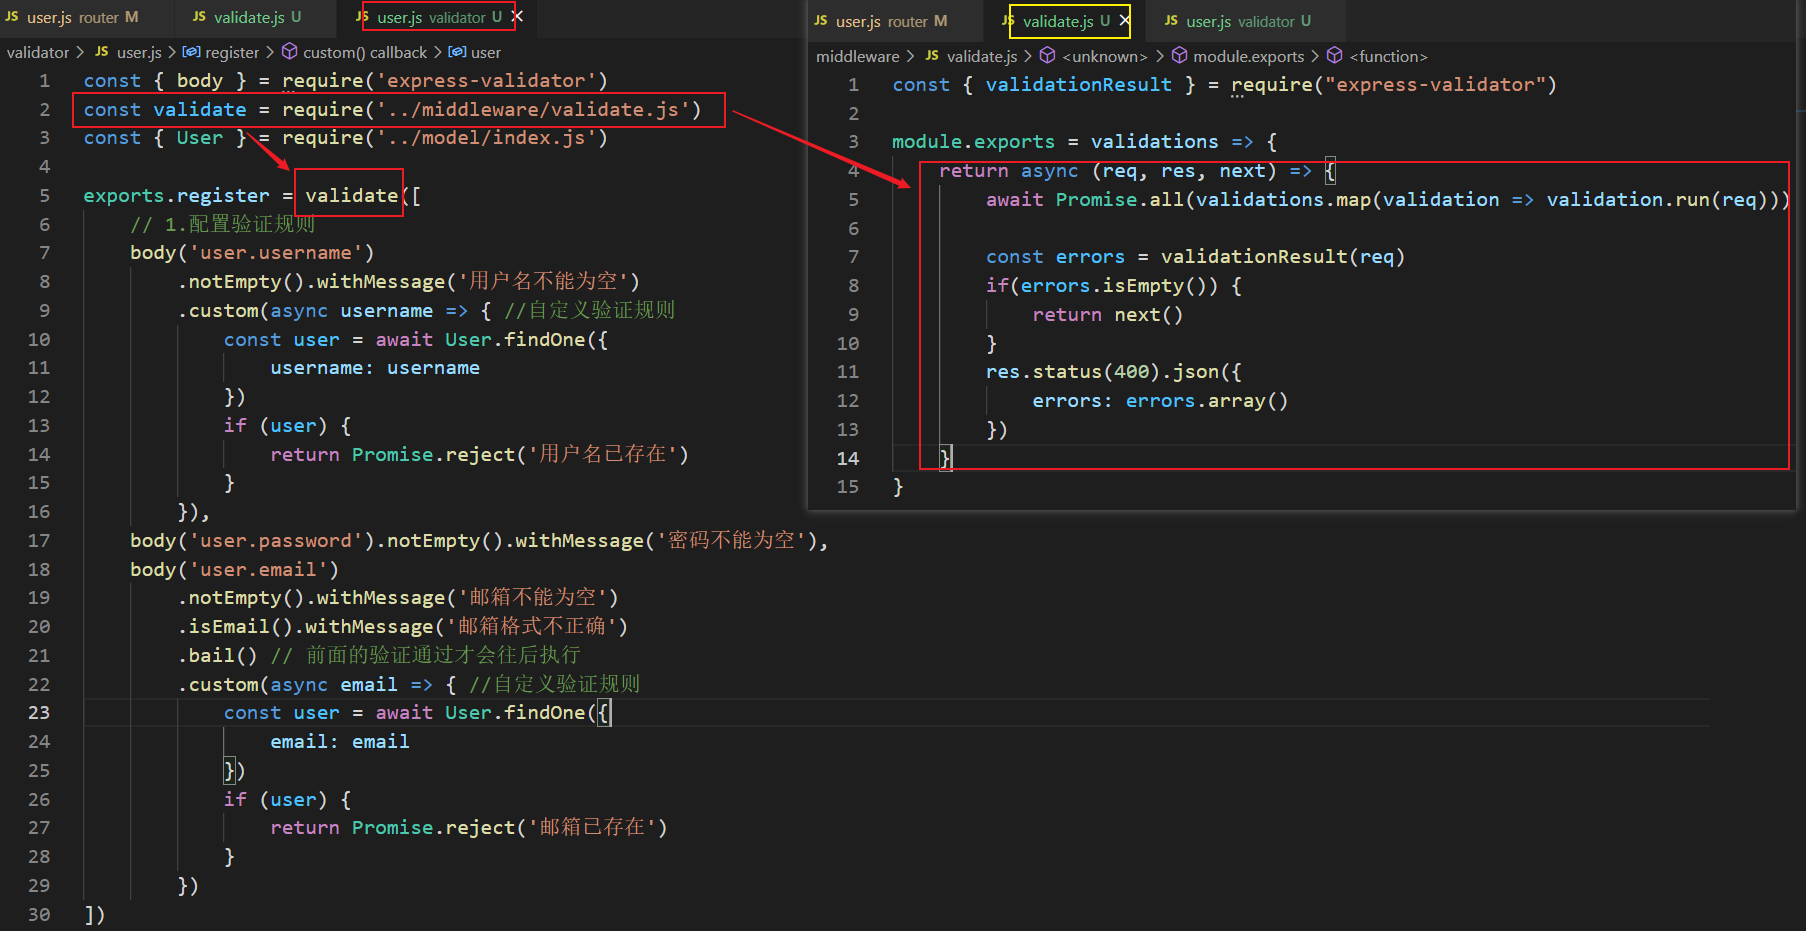The height and width of the screenshot is (931, 1806).
Task: Click exports.register on line 5
Action: pyautogui.click(x=176, y=195)
